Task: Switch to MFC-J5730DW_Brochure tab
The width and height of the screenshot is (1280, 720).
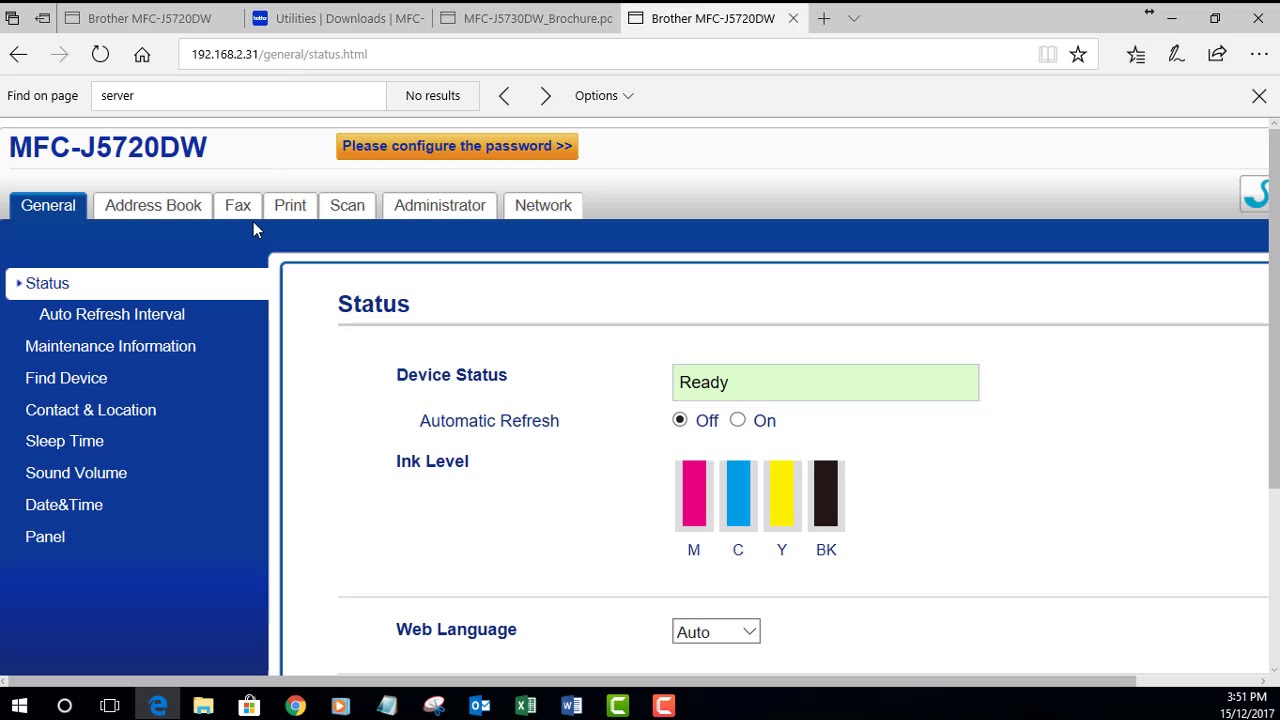Action: click(x=526, y=18)
